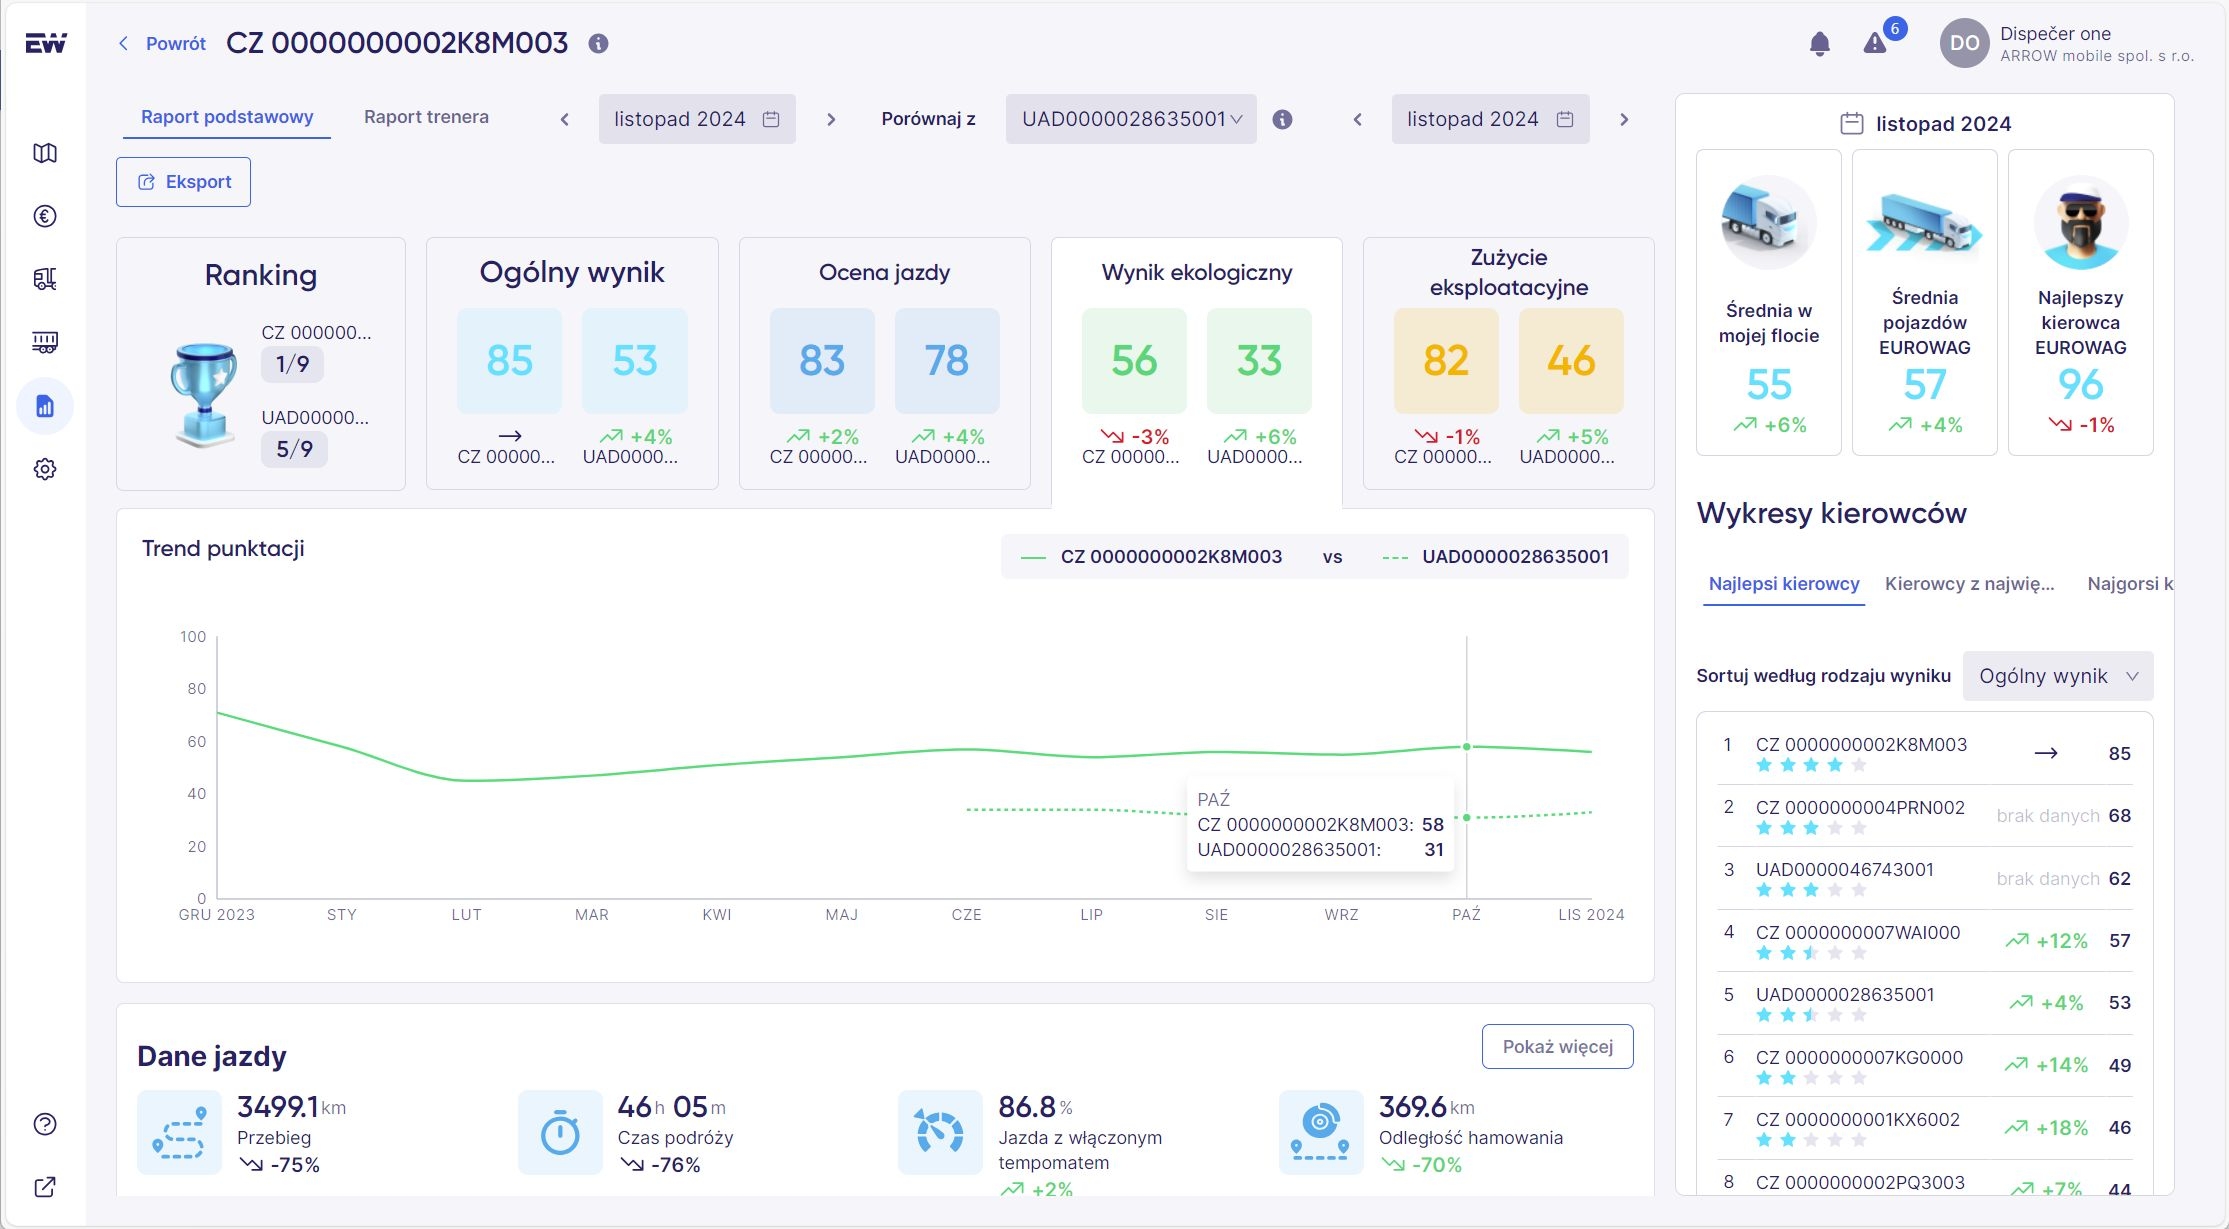Go to previous month for main report
Image resolution: width=2229 pixels, height=1229 pixels.
point(565,120)
